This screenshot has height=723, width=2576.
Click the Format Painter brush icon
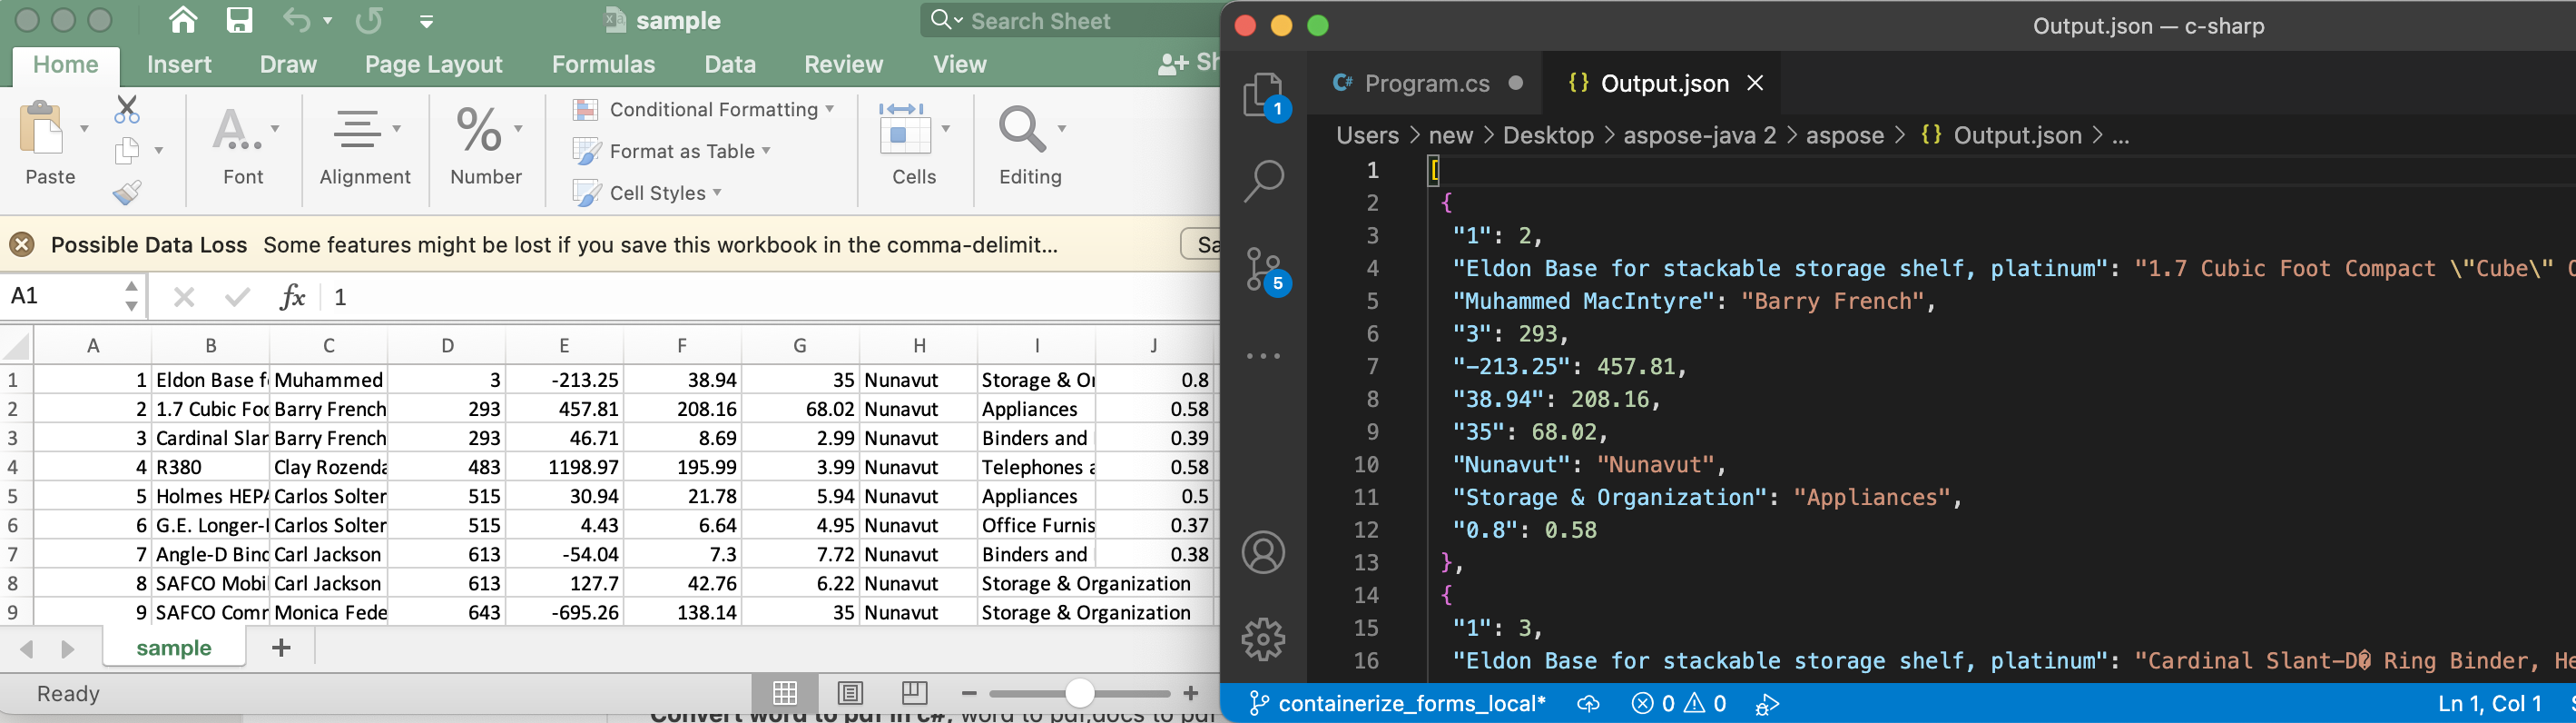tap(127, 192)
